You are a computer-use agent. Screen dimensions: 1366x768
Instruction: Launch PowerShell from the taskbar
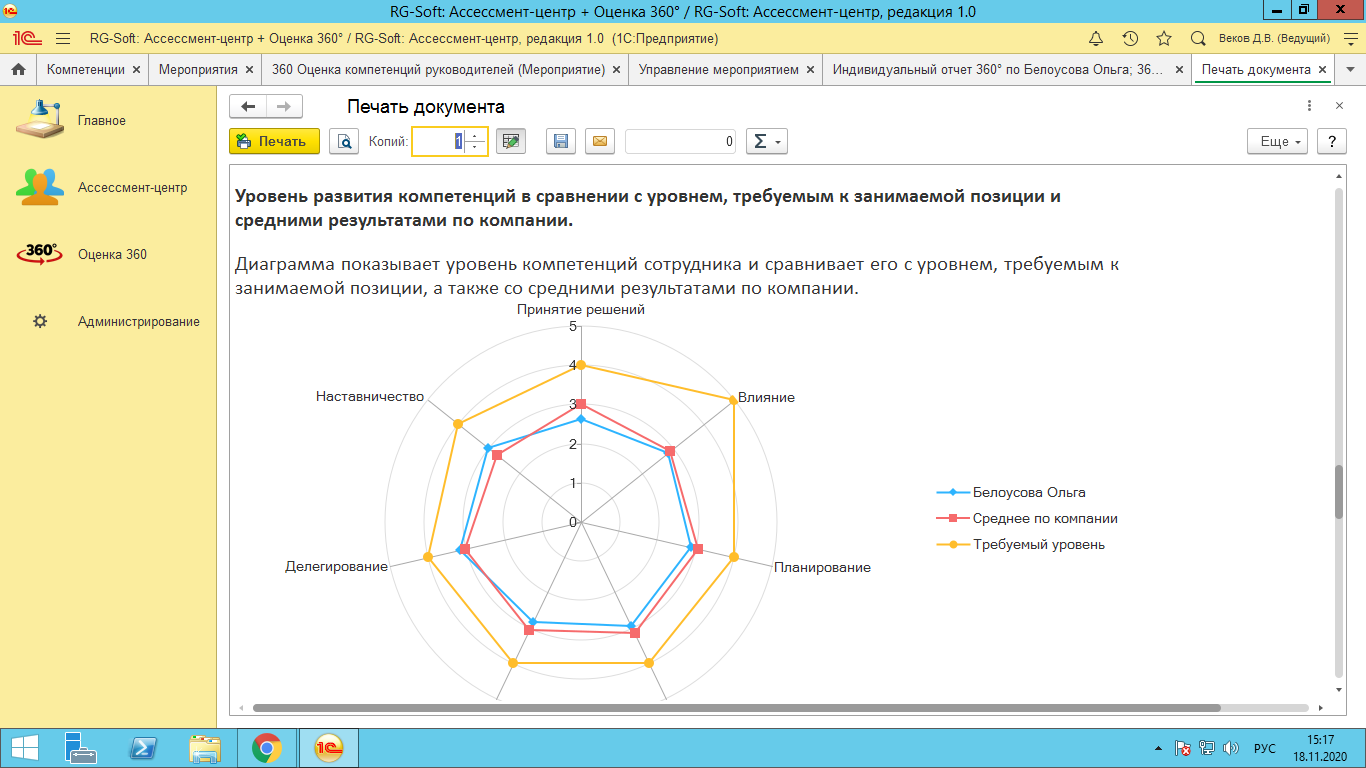[143, 748]
